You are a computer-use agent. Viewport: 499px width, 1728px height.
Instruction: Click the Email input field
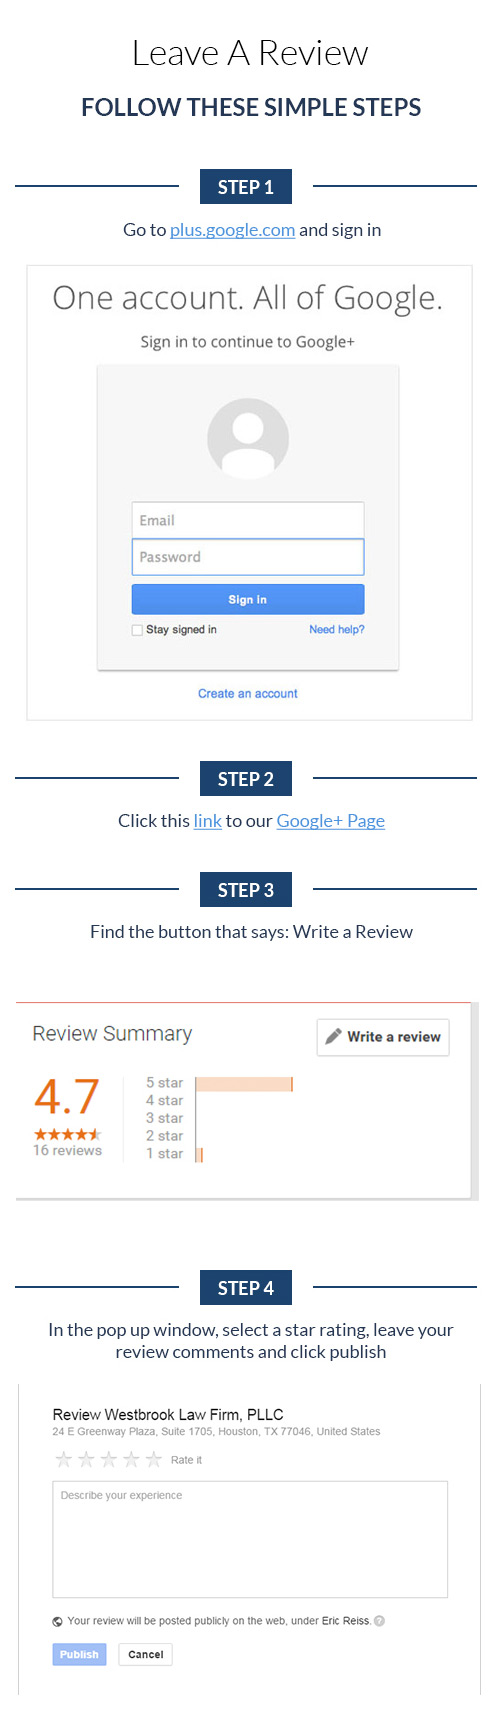click(x=248, y=520)
